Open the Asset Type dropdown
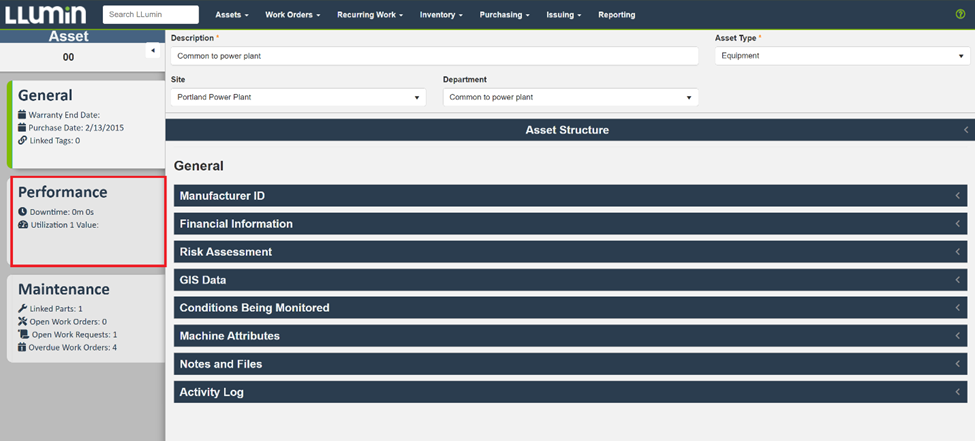975x441 pixels. [841, 56]
